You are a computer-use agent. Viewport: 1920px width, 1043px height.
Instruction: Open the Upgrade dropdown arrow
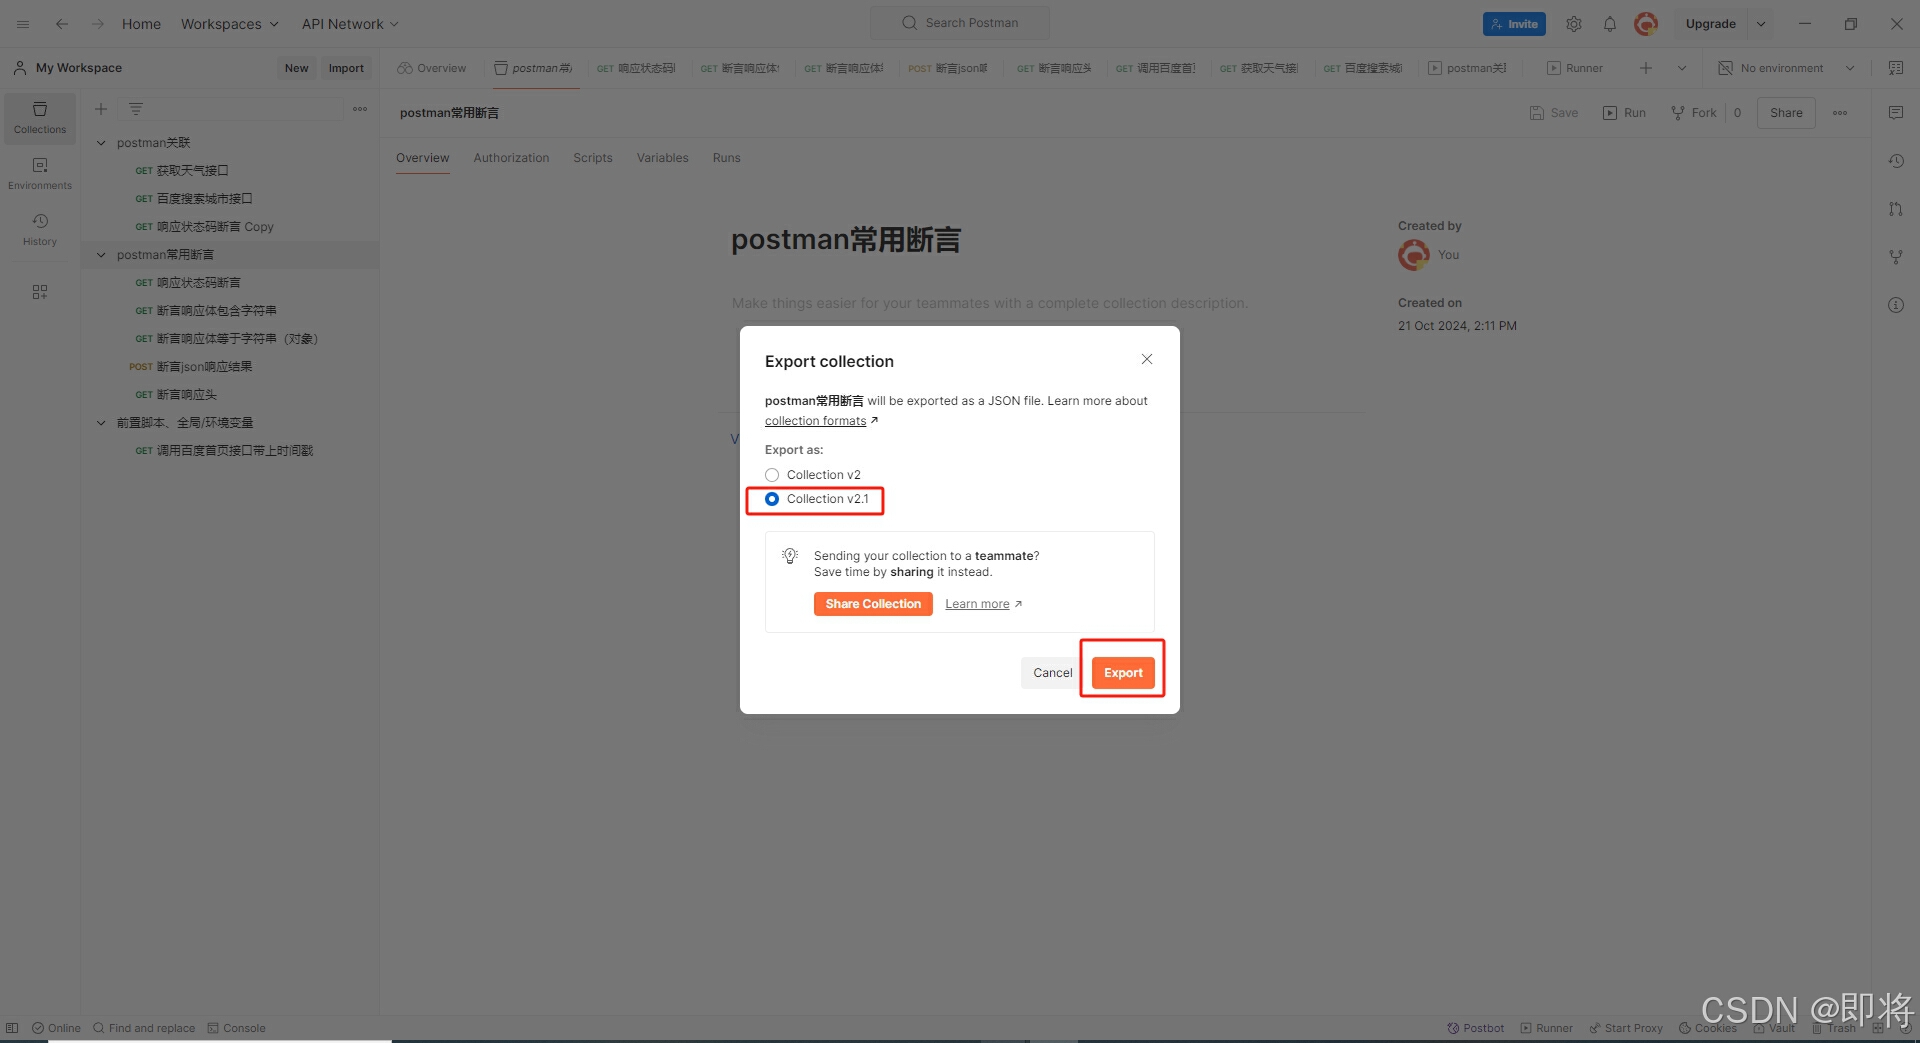pyautogui.click(x=1761, y=24)
